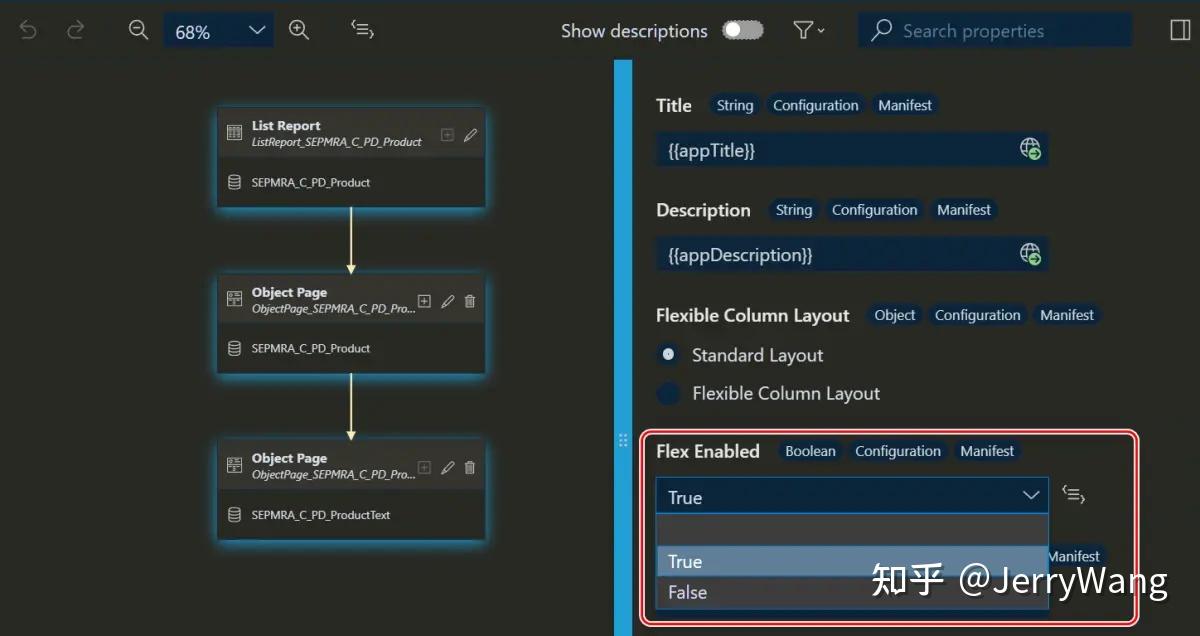Select the edit pencil on List Report node

(469, 134)
